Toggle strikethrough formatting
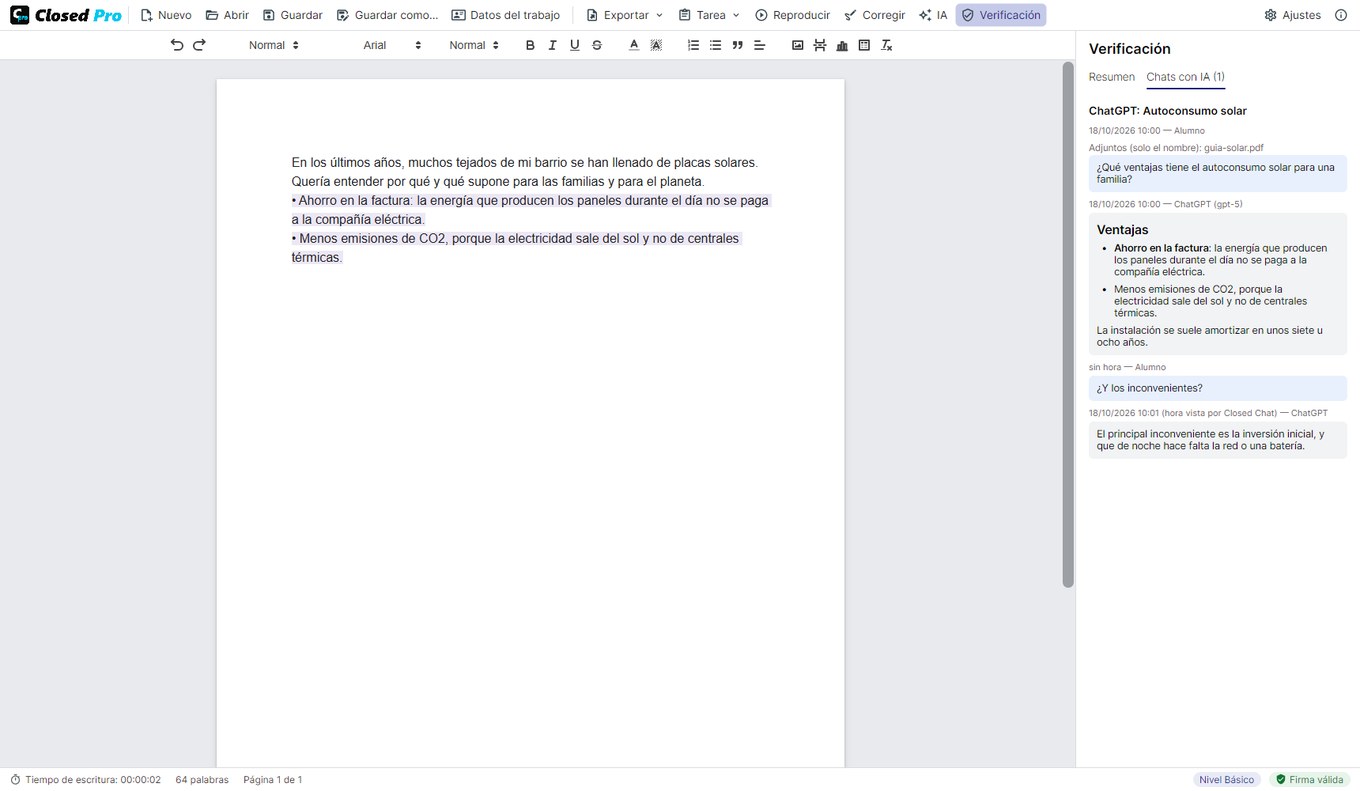 597,45
